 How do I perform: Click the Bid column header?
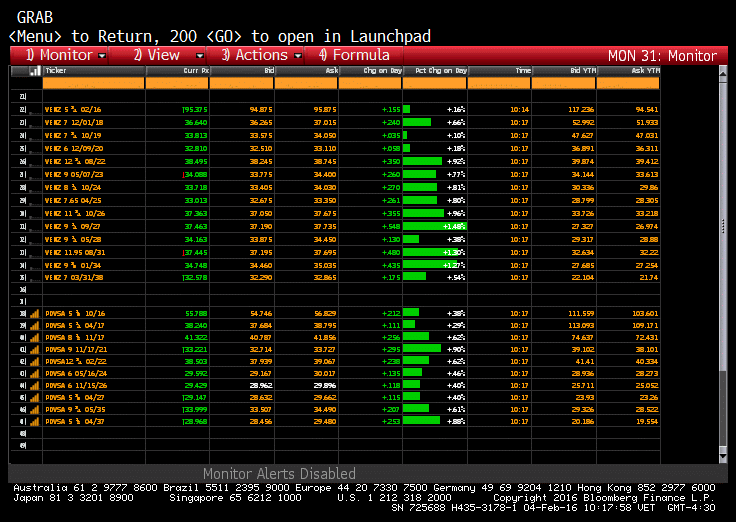click(242, 71)
